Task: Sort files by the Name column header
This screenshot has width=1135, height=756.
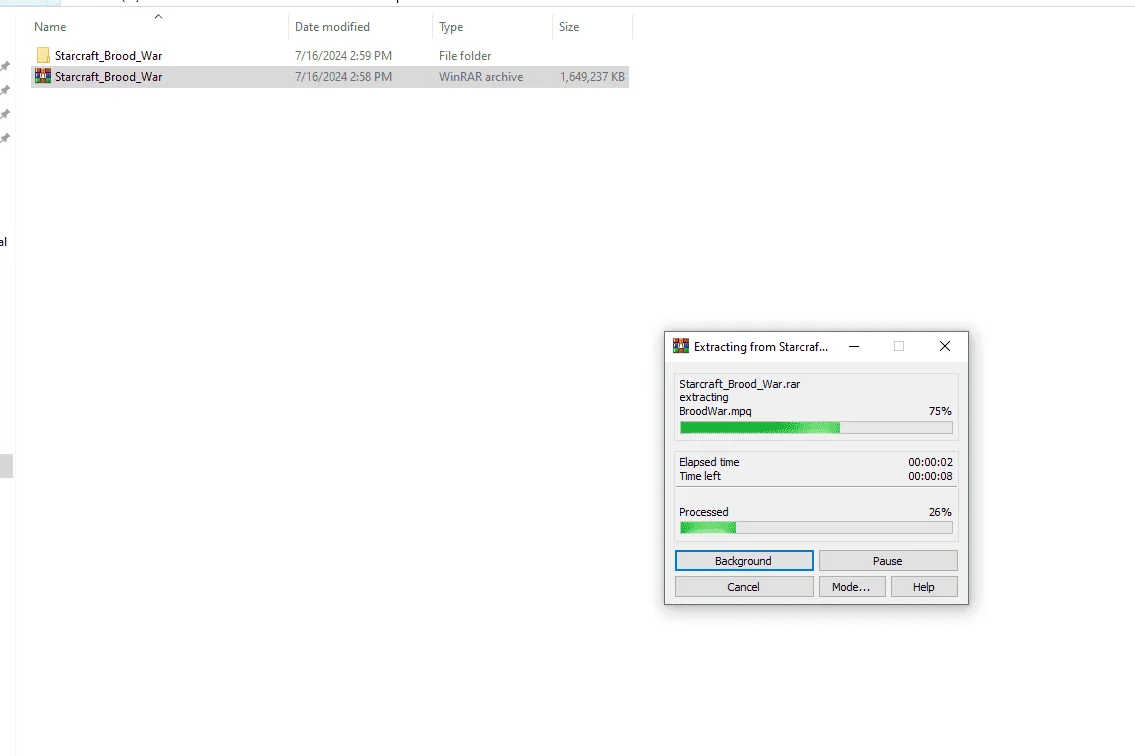Action: [50, 27]
